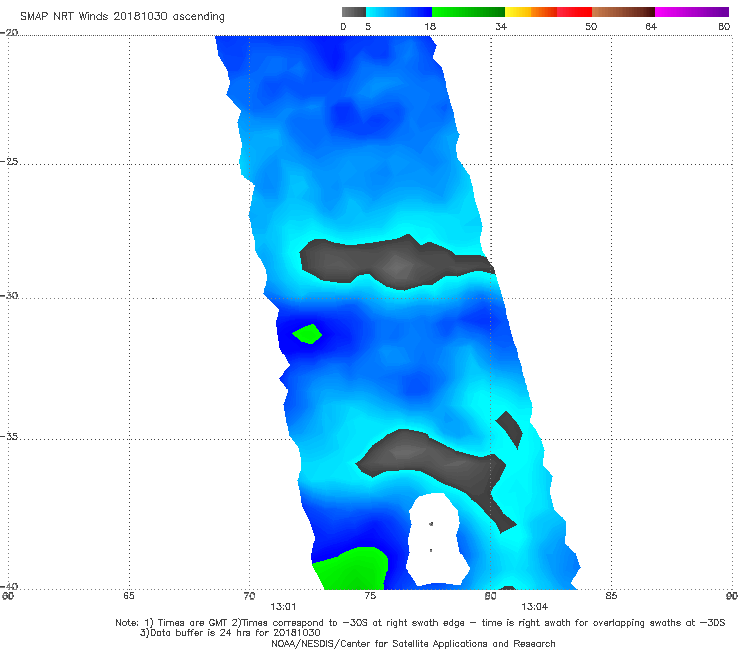Click swath time label 13:01
This screenshot has width=740, height=650.
point(283,607)
